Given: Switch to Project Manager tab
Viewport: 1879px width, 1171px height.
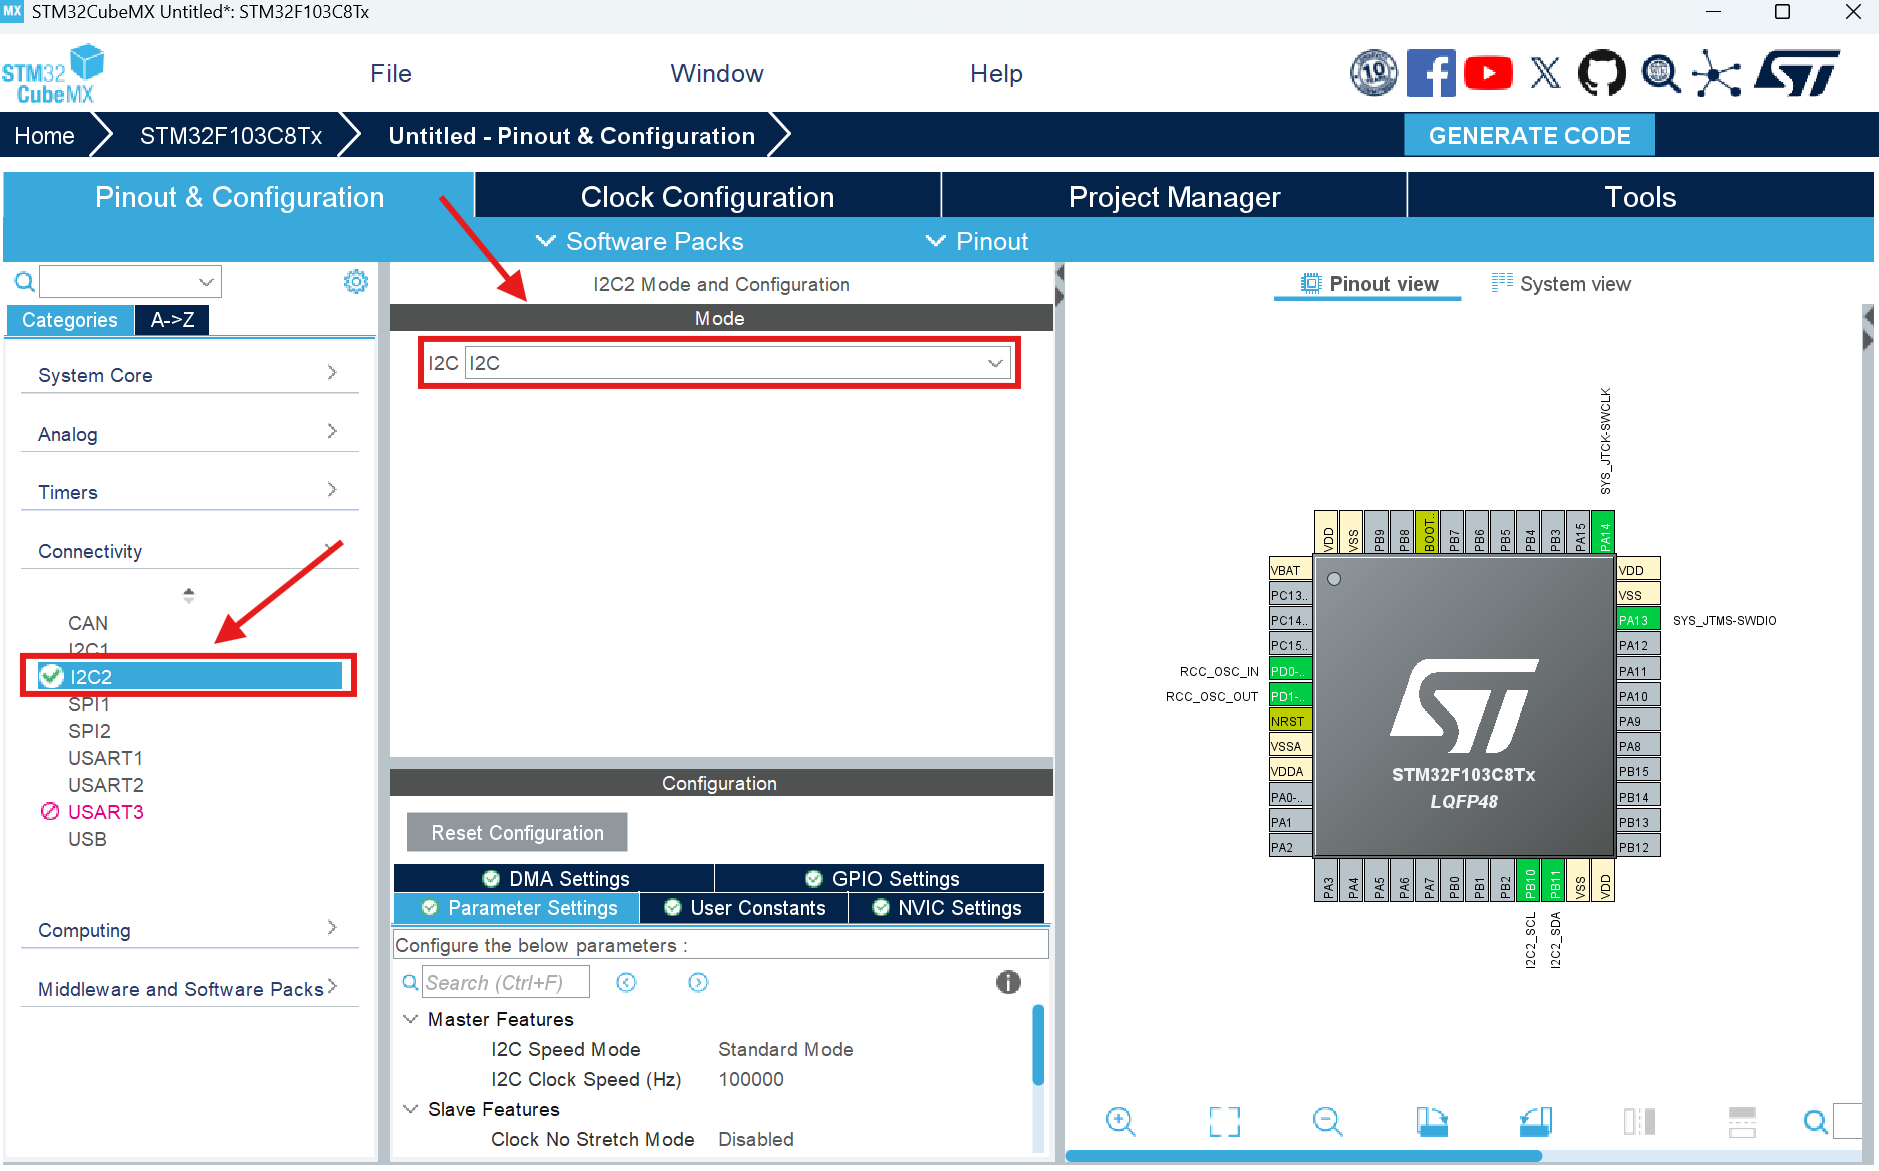Looking at the screenshot, I should (1174, 196).
